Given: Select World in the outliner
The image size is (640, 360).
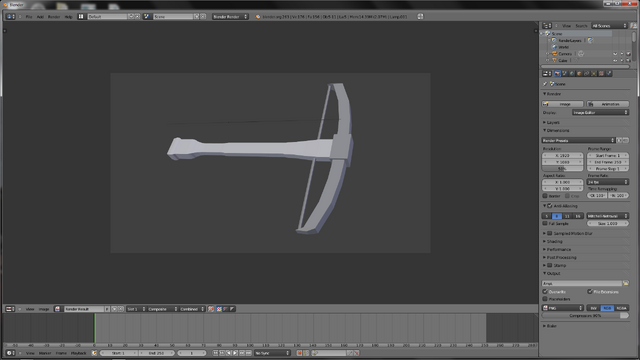Looking at the screenshot, I should tap(563, 47).
